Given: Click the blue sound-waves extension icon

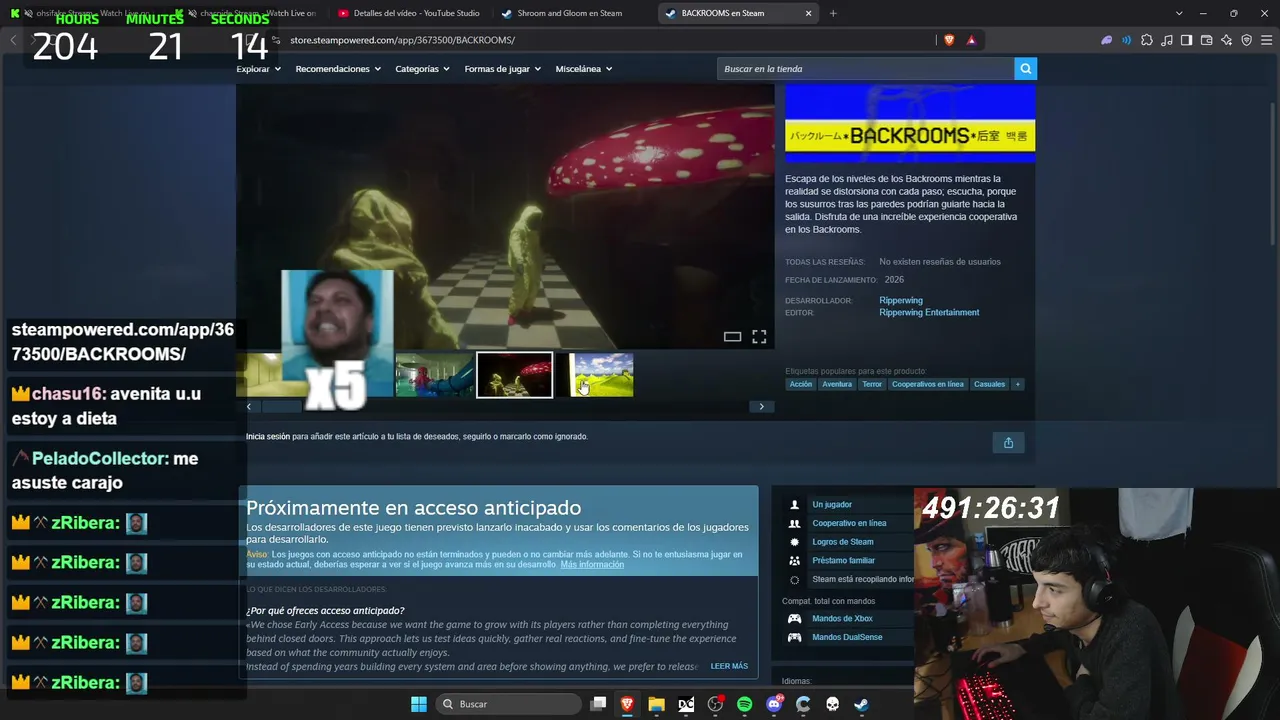Looking at the screenshot, I should click(1127, 40).
